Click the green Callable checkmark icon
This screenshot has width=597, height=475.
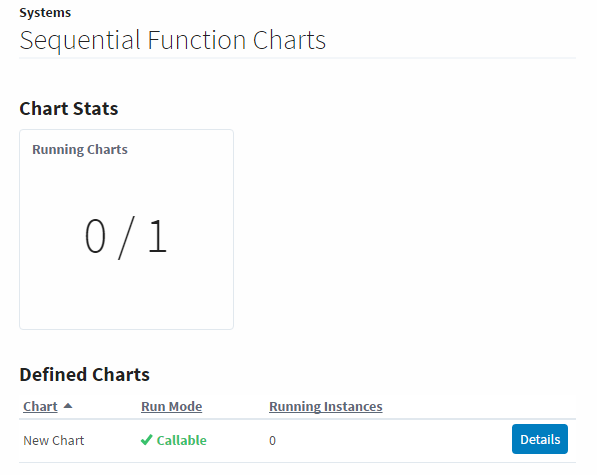(x=147, y=440)
